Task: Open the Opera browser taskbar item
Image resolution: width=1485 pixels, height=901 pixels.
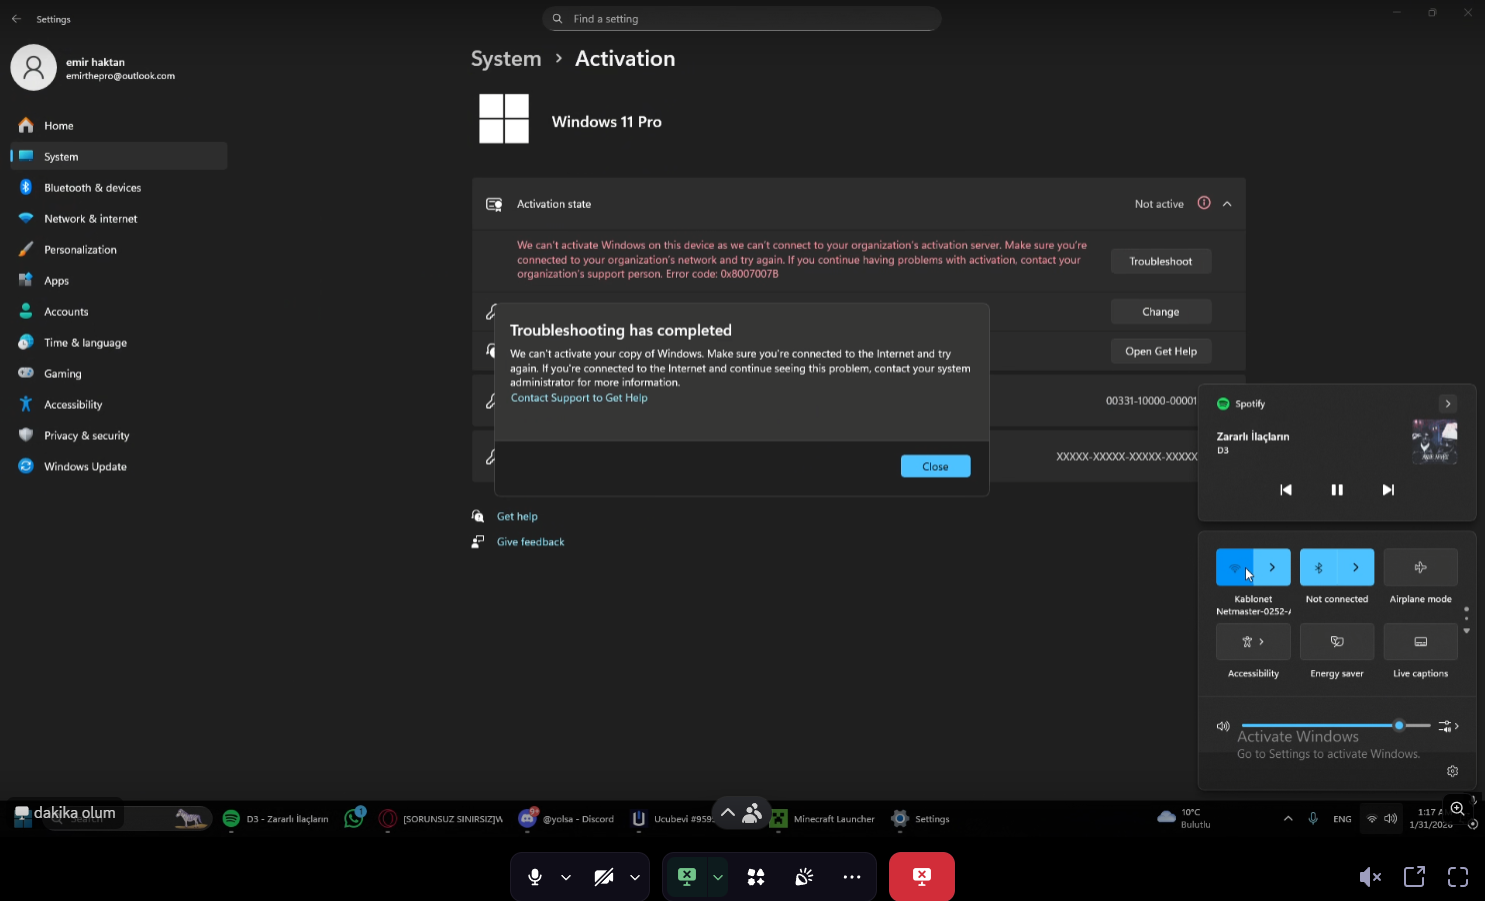Action: click(441, 819)
